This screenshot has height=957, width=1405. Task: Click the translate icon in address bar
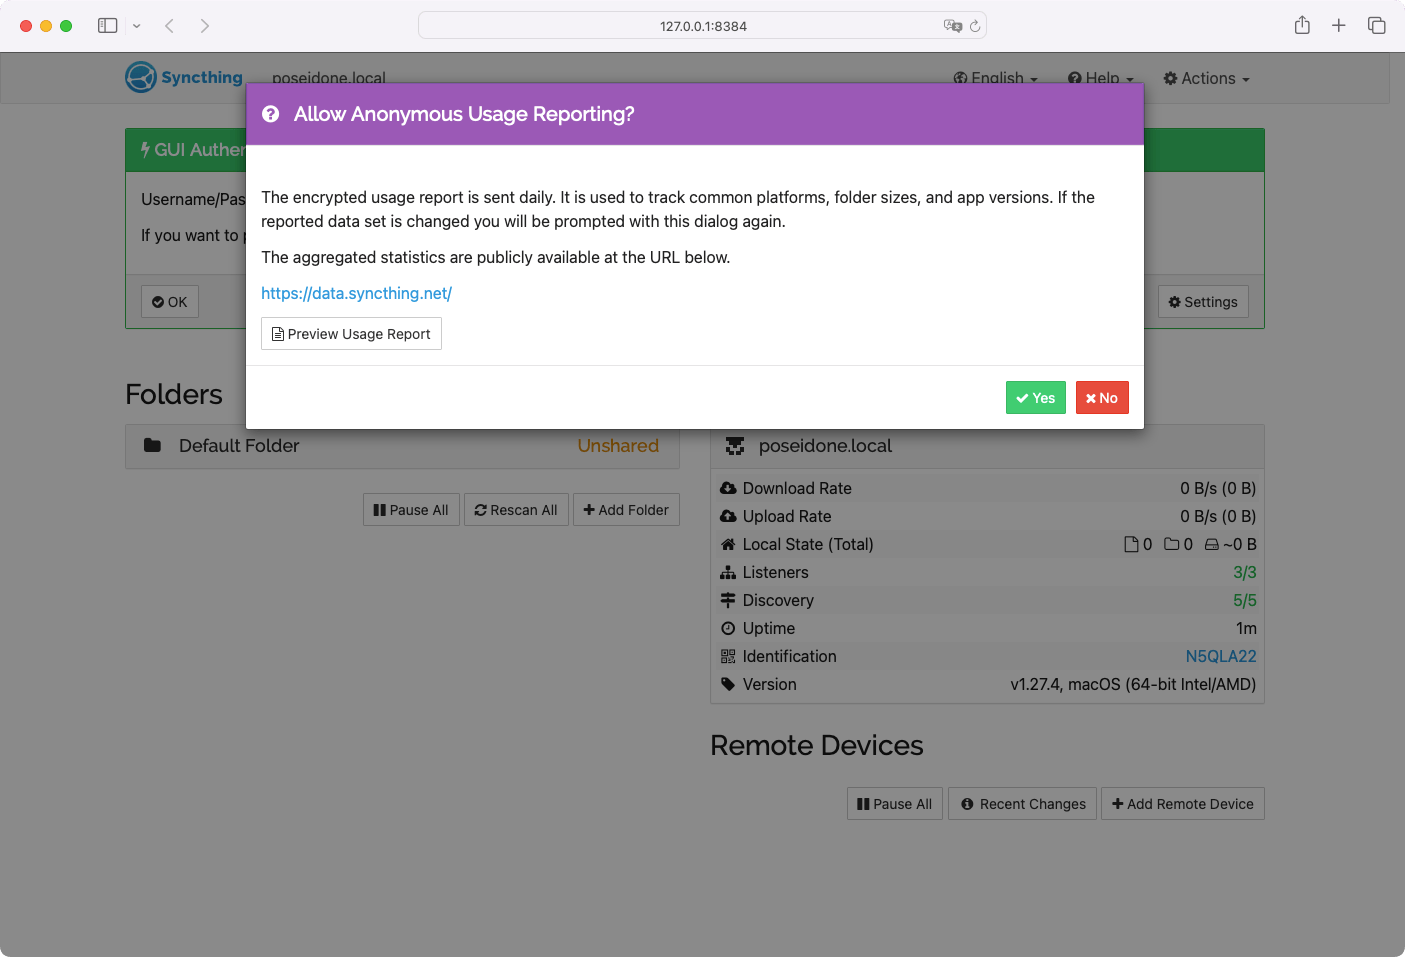coord(952,26)
